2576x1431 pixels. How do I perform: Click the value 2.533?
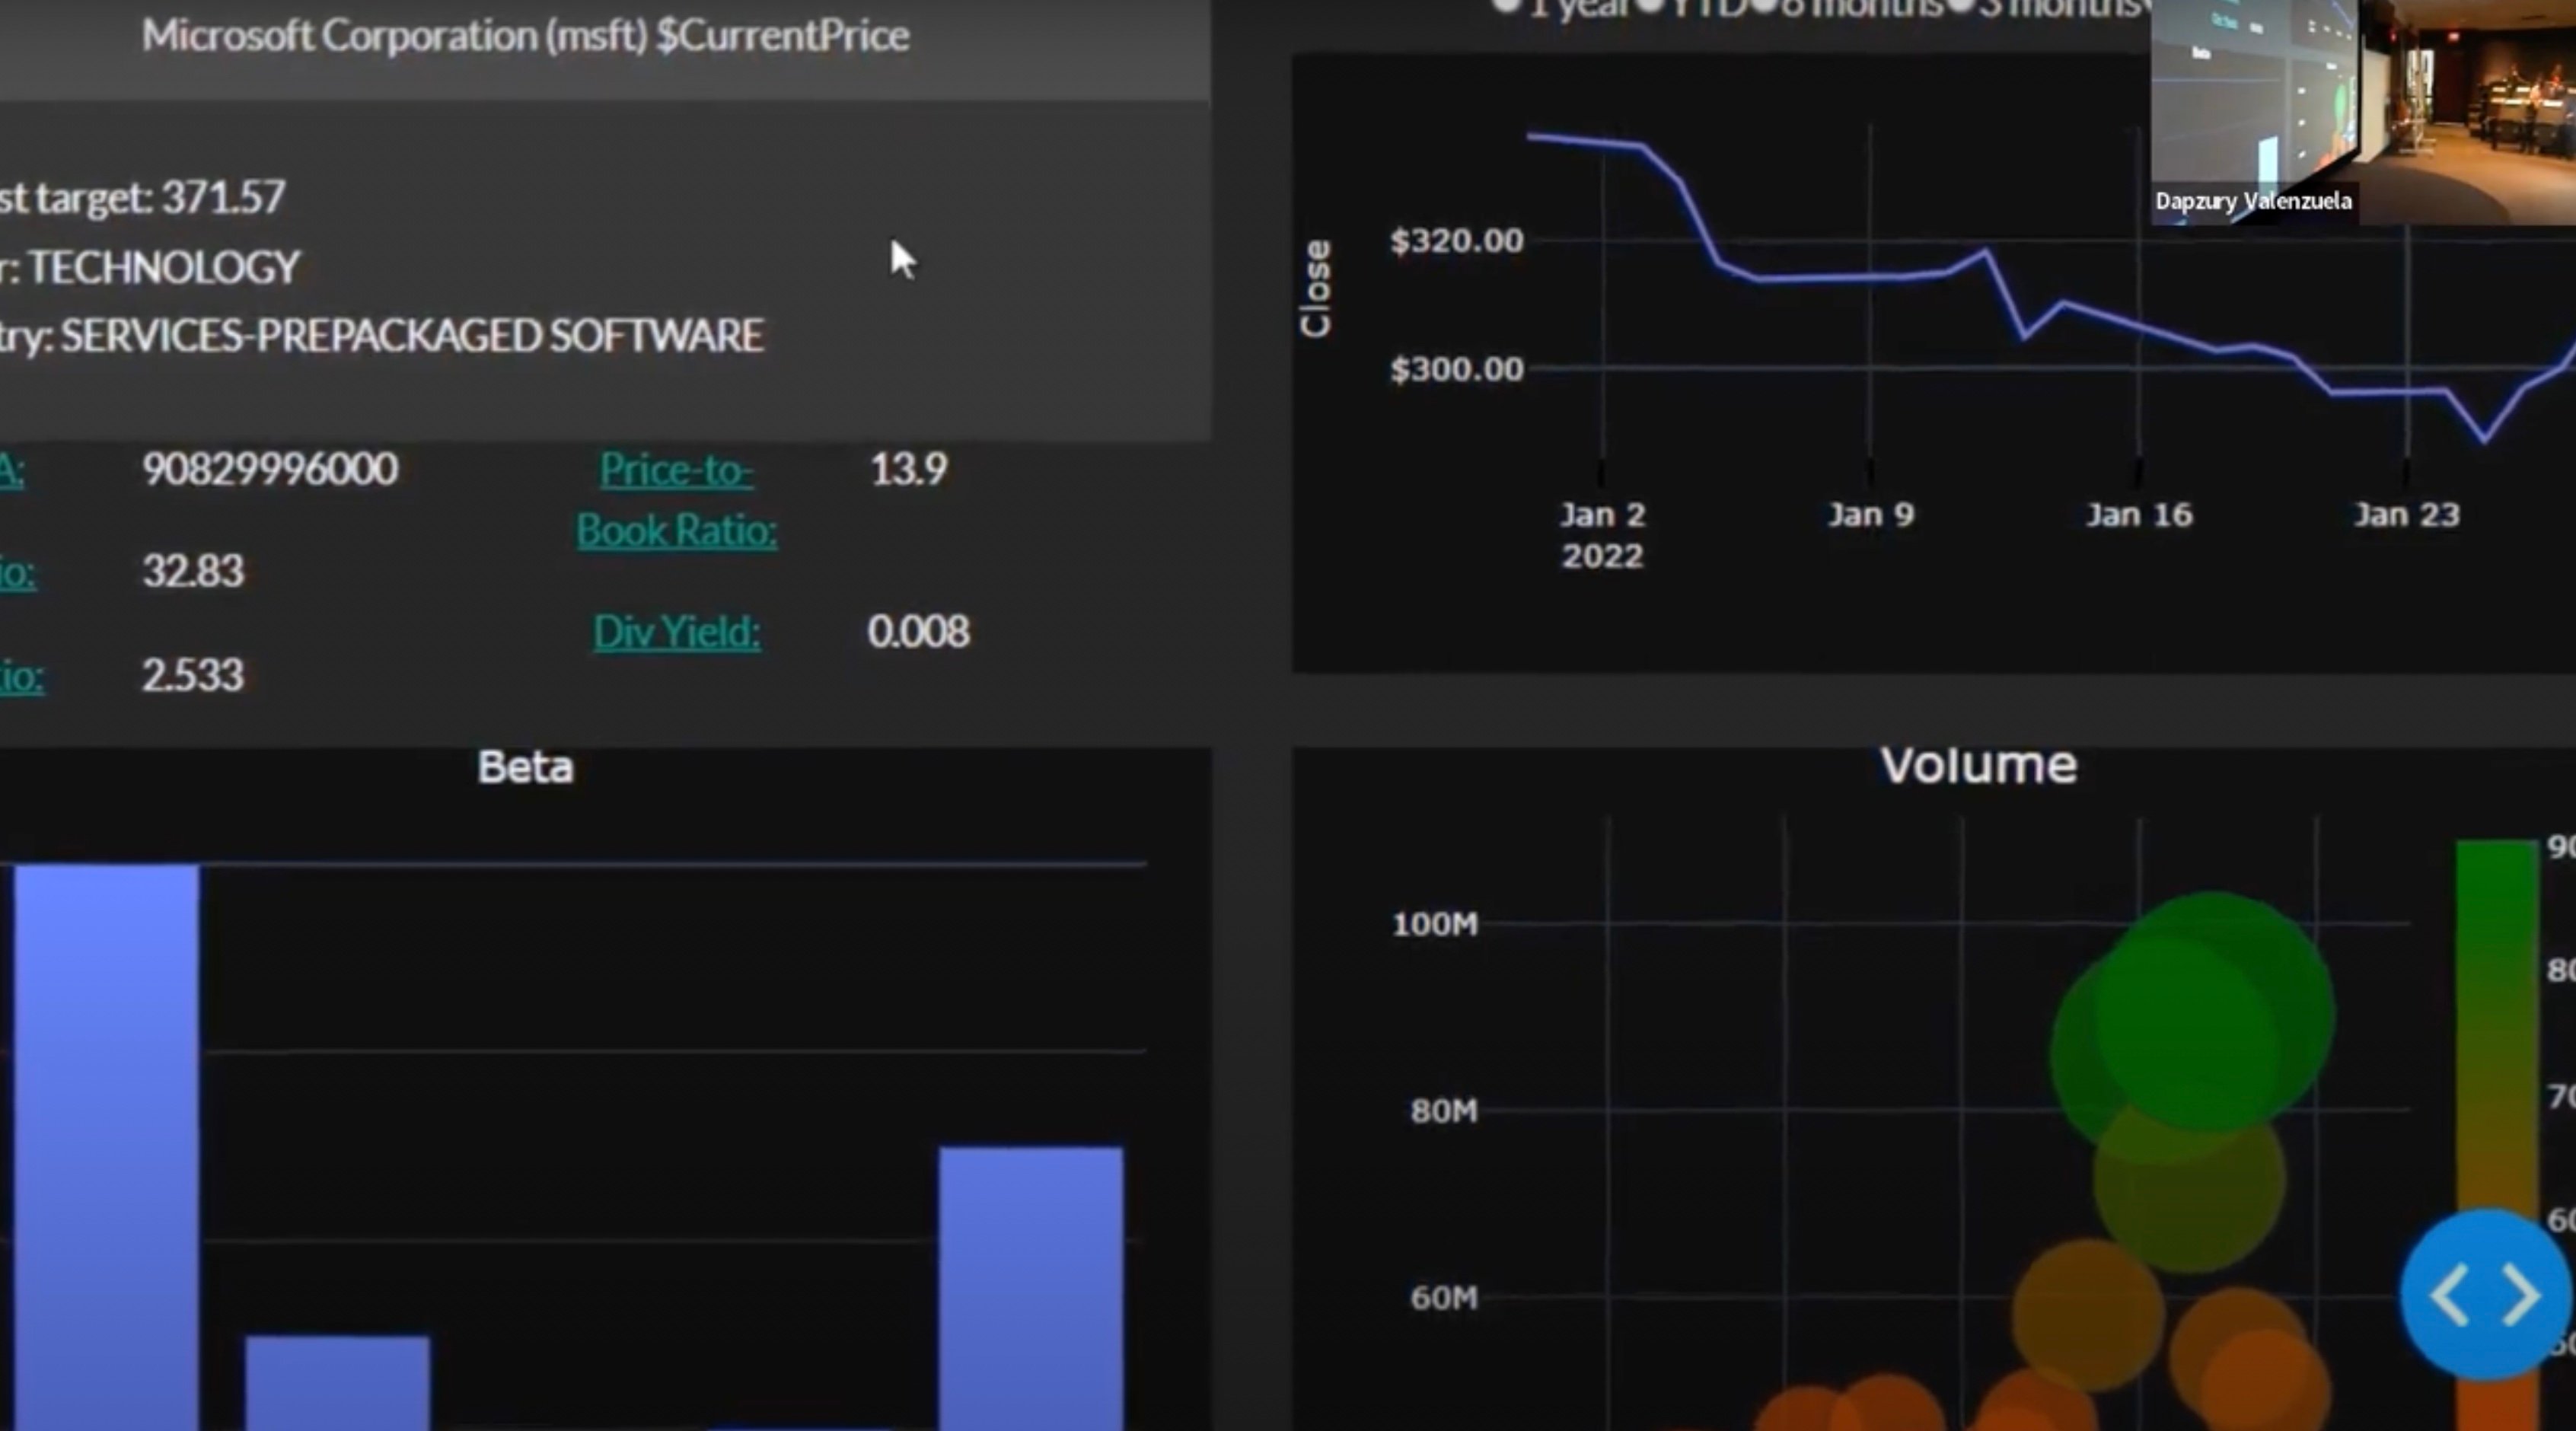193,676
